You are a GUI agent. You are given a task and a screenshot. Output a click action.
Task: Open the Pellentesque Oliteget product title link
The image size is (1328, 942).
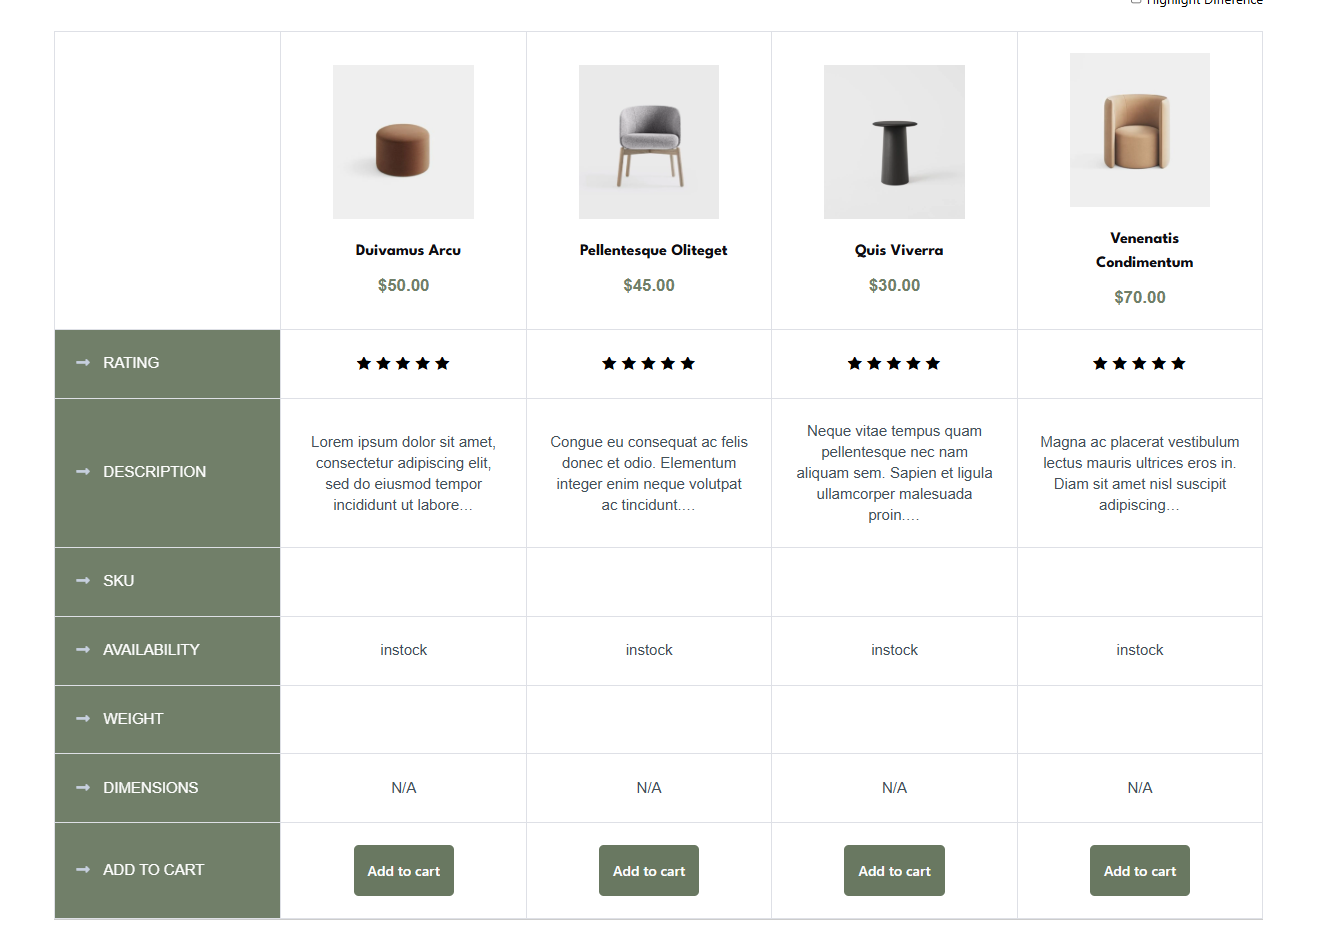(653, 250)
